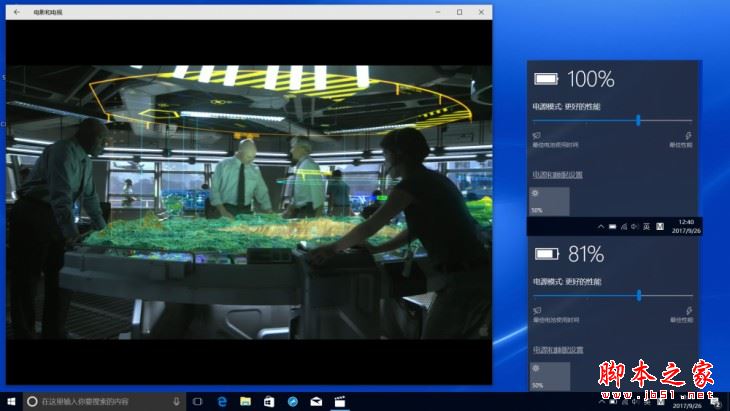This screenshot has width=730, height=411.
Task: Click the 50% brightness tile in 100% panel
Action: (x=549, y=201)
